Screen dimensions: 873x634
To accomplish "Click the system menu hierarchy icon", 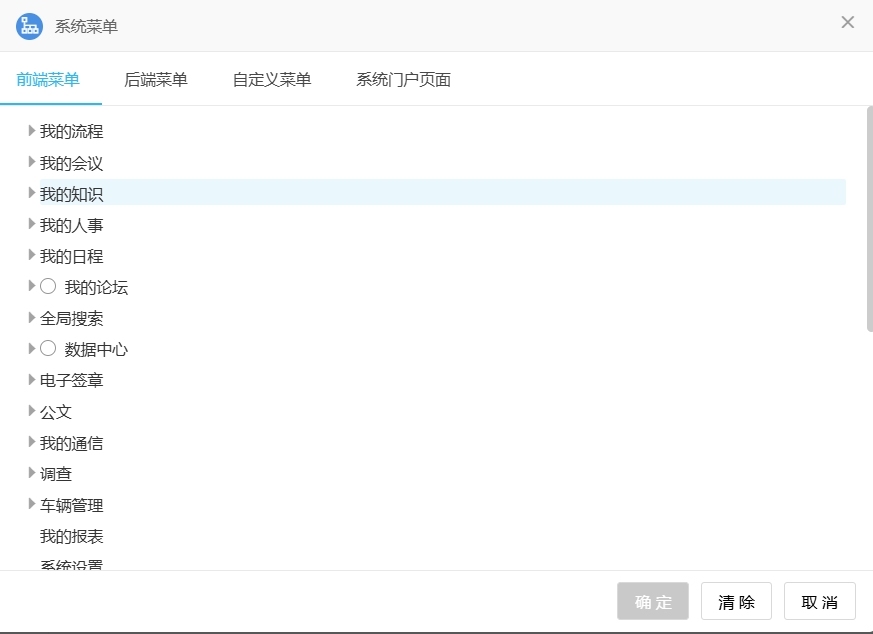I will [x=29, y=26].
